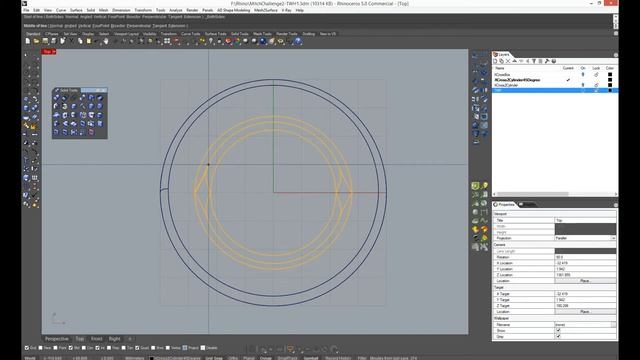Screen dimensions: 640x360
Task: Open the Transform menu
Action: click(143, 10)
